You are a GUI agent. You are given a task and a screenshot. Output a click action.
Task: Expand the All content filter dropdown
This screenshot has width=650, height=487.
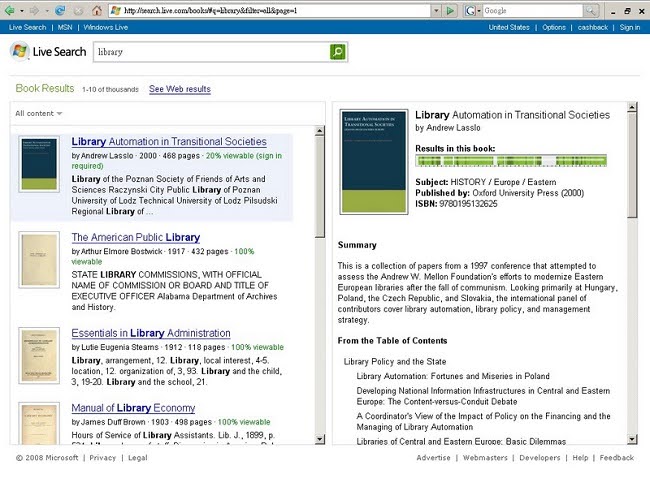(x=39, y=113)
